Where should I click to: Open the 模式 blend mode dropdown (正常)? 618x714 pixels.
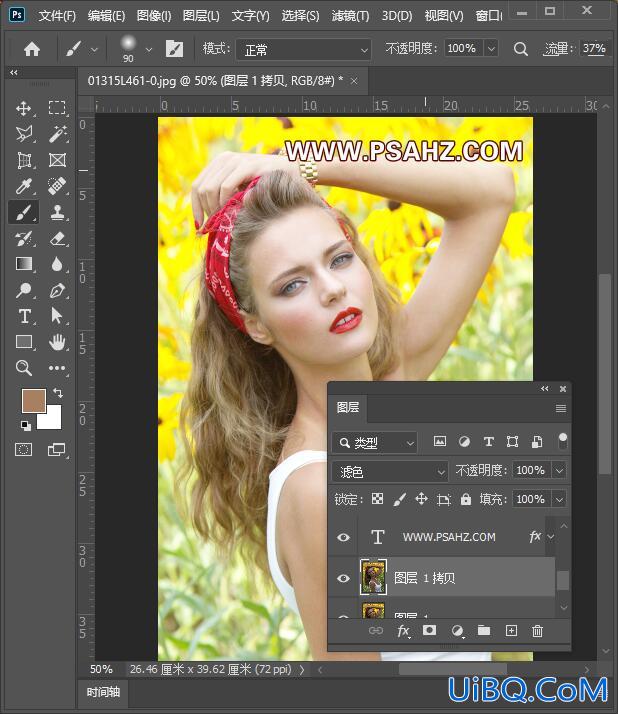point(303,49)
